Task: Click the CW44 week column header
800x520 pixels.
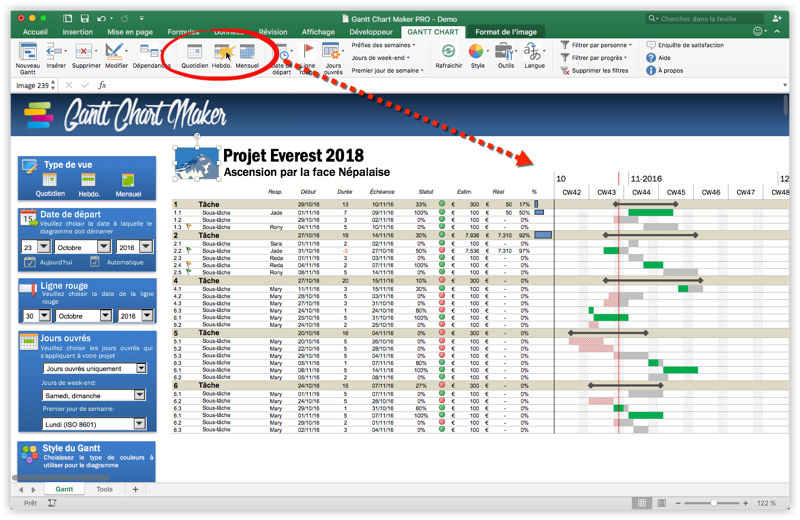Action: click(x=641, y=192)
